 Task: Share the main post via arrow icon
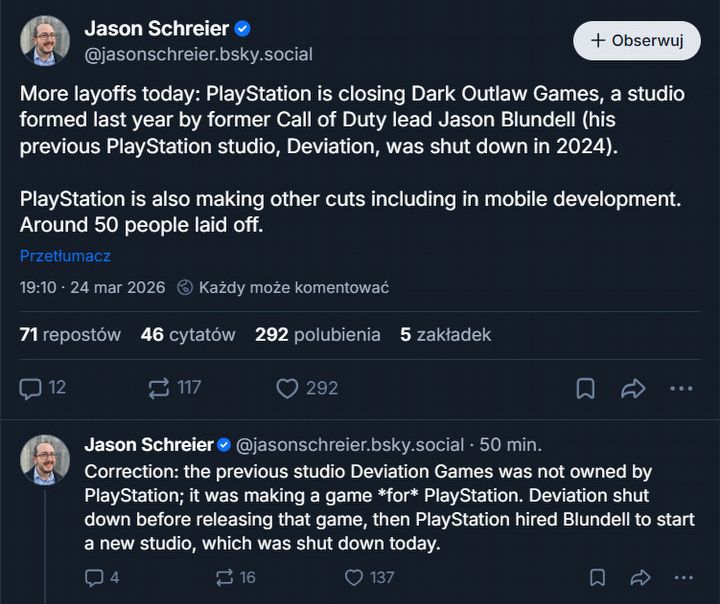pyautogui.click(x=633, y=388)
